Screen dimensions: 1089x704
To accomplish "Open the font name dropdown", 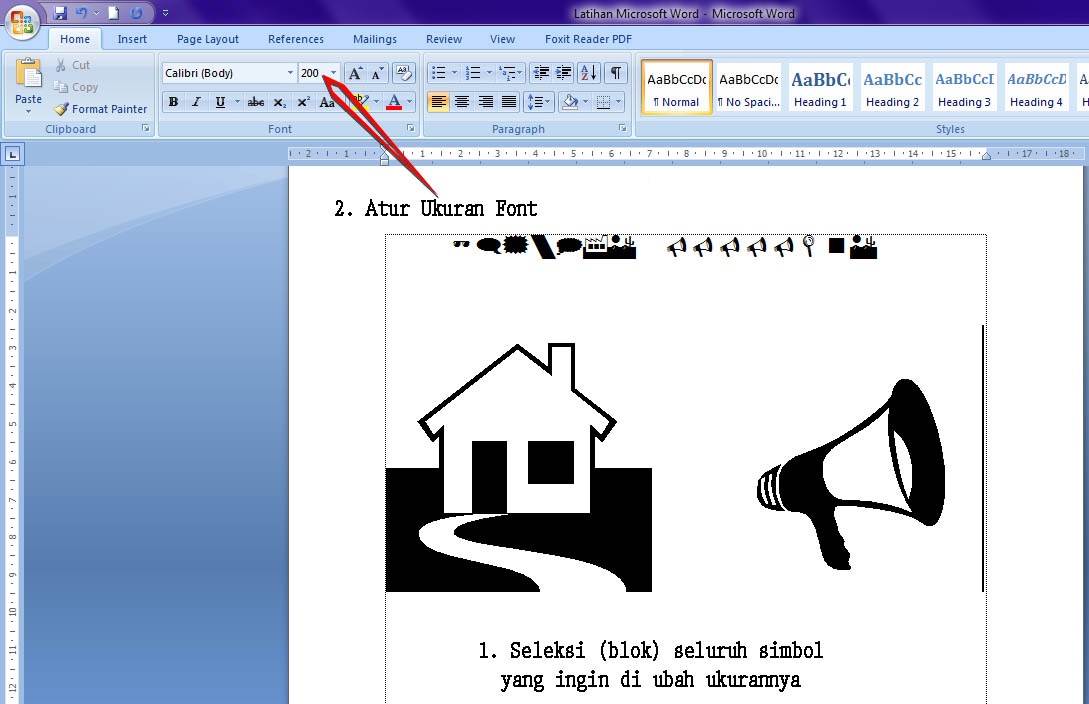I will (289, 72).
